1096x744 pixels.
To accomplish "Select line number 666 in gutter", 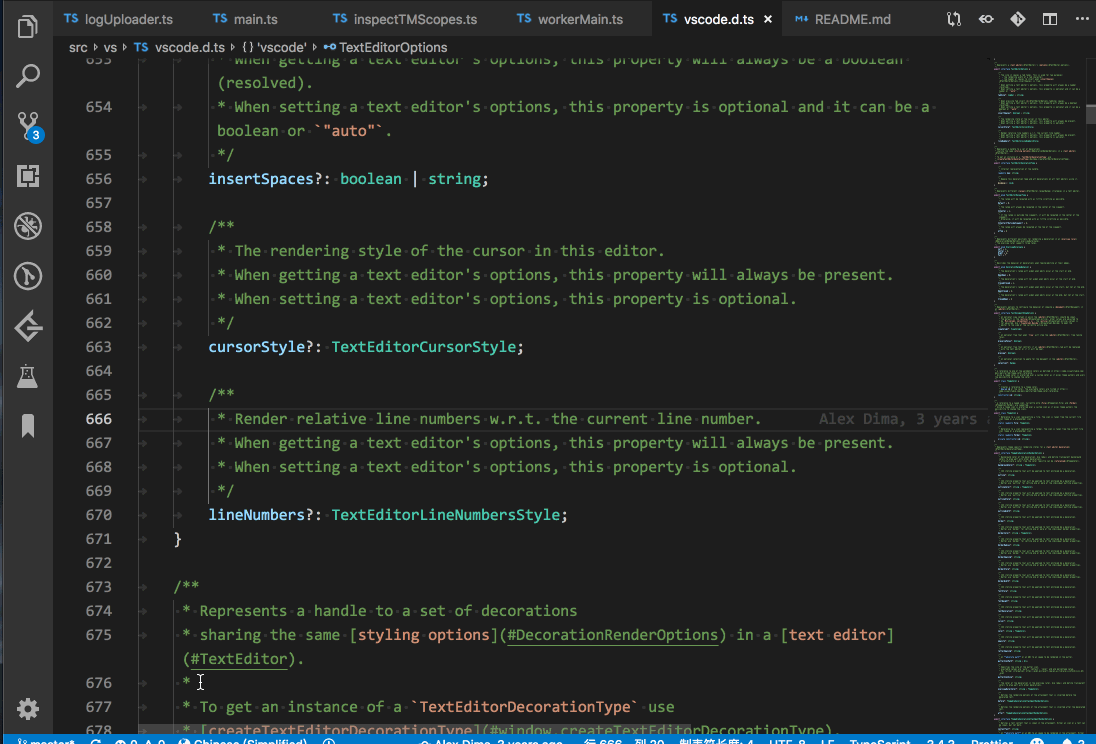I will point(99,419).
